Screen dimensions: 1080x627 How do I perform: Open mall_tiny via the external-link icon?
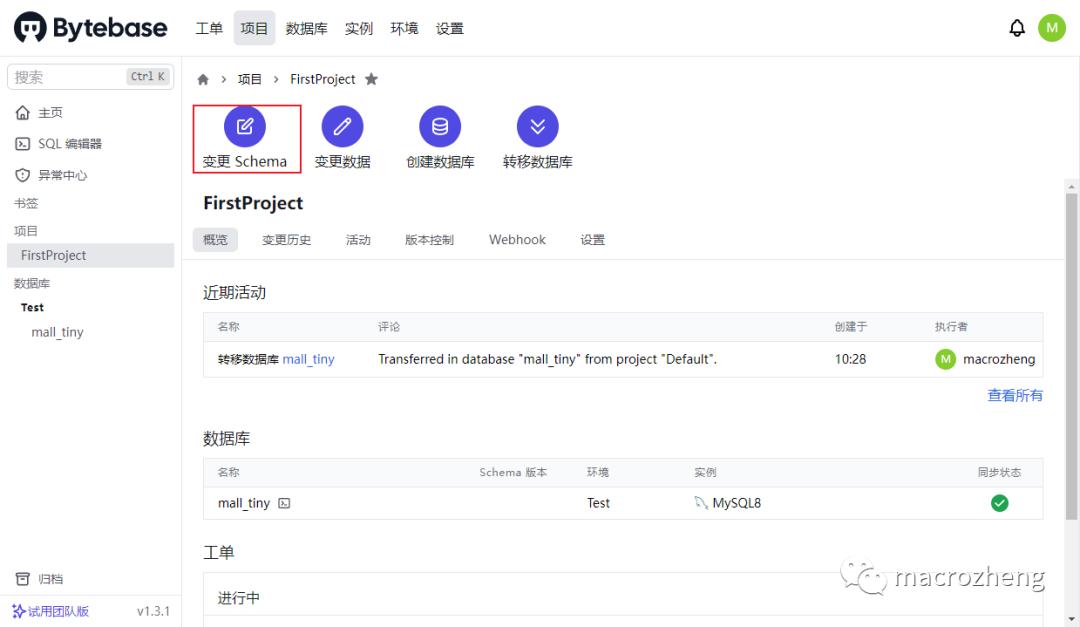pos(285,503)
